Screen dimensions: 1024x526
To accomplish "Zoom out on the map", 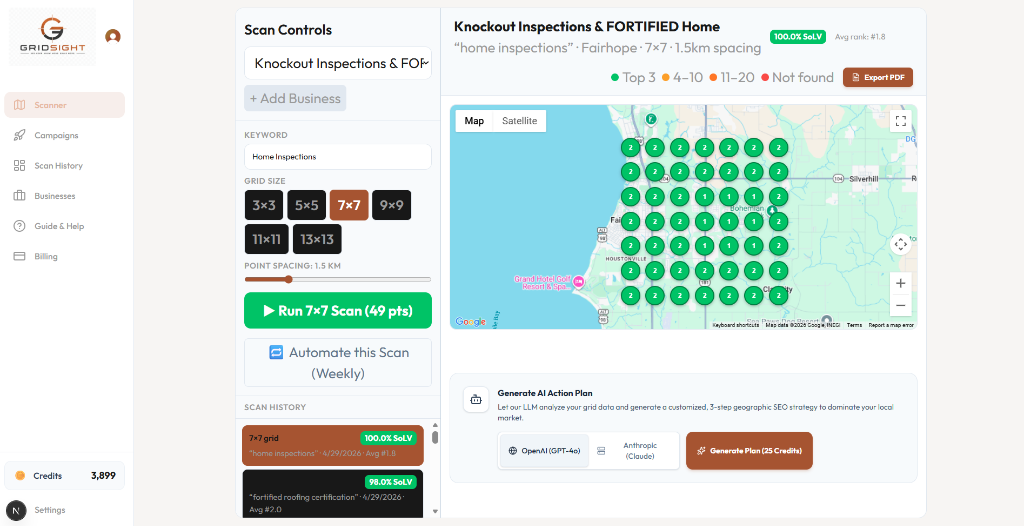I will [x=901, y=306].
